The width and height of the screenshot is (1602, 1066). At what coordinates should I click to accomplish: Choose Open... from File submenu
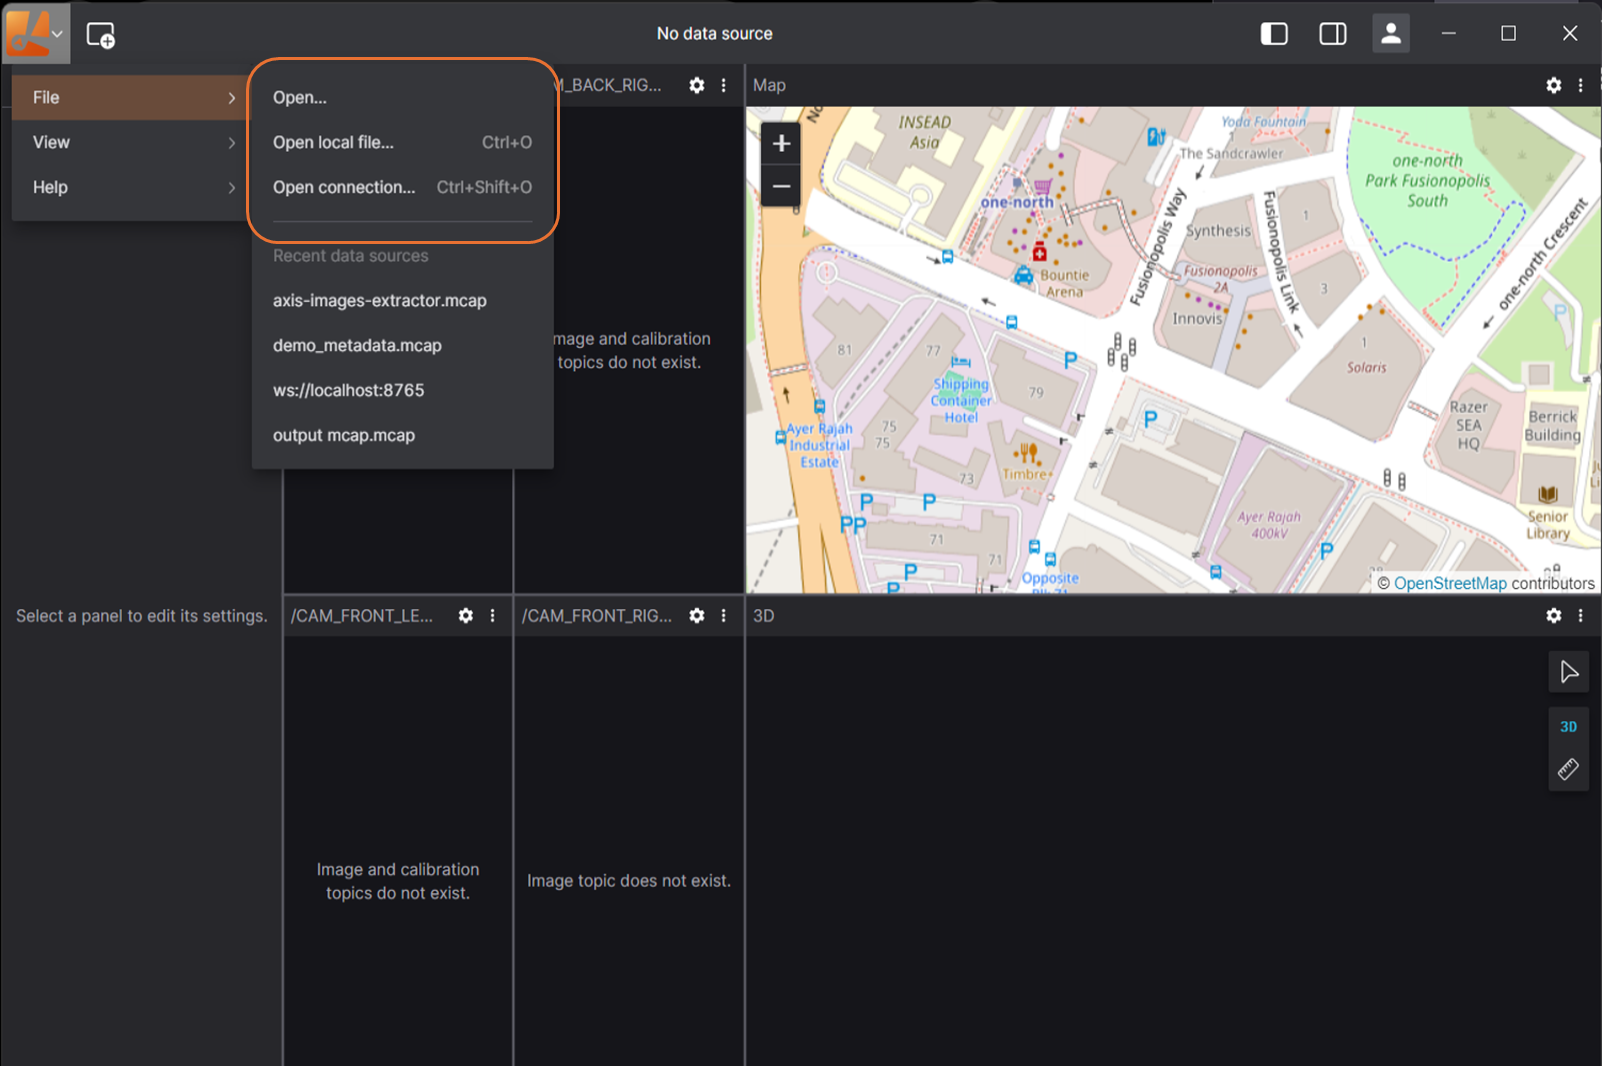coord(402,98)
